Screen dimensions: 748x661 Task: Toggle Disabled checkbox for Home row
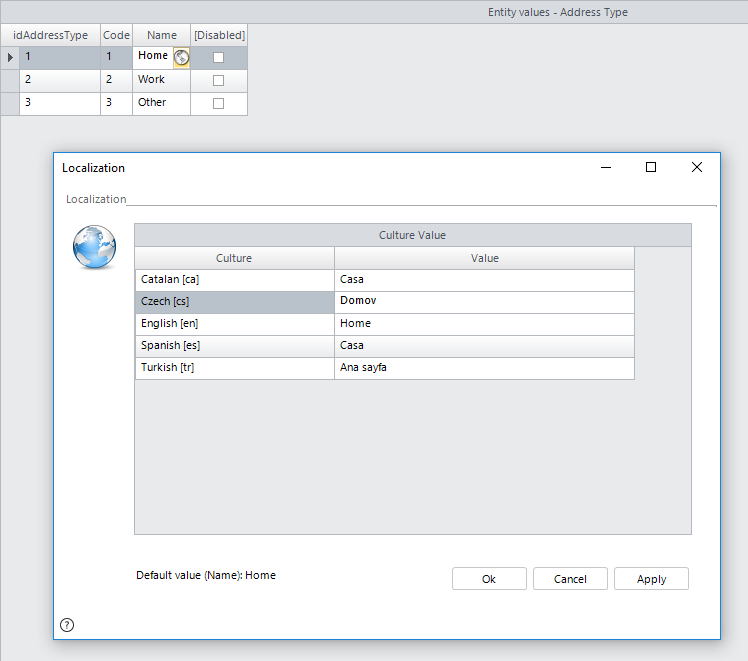218,58
